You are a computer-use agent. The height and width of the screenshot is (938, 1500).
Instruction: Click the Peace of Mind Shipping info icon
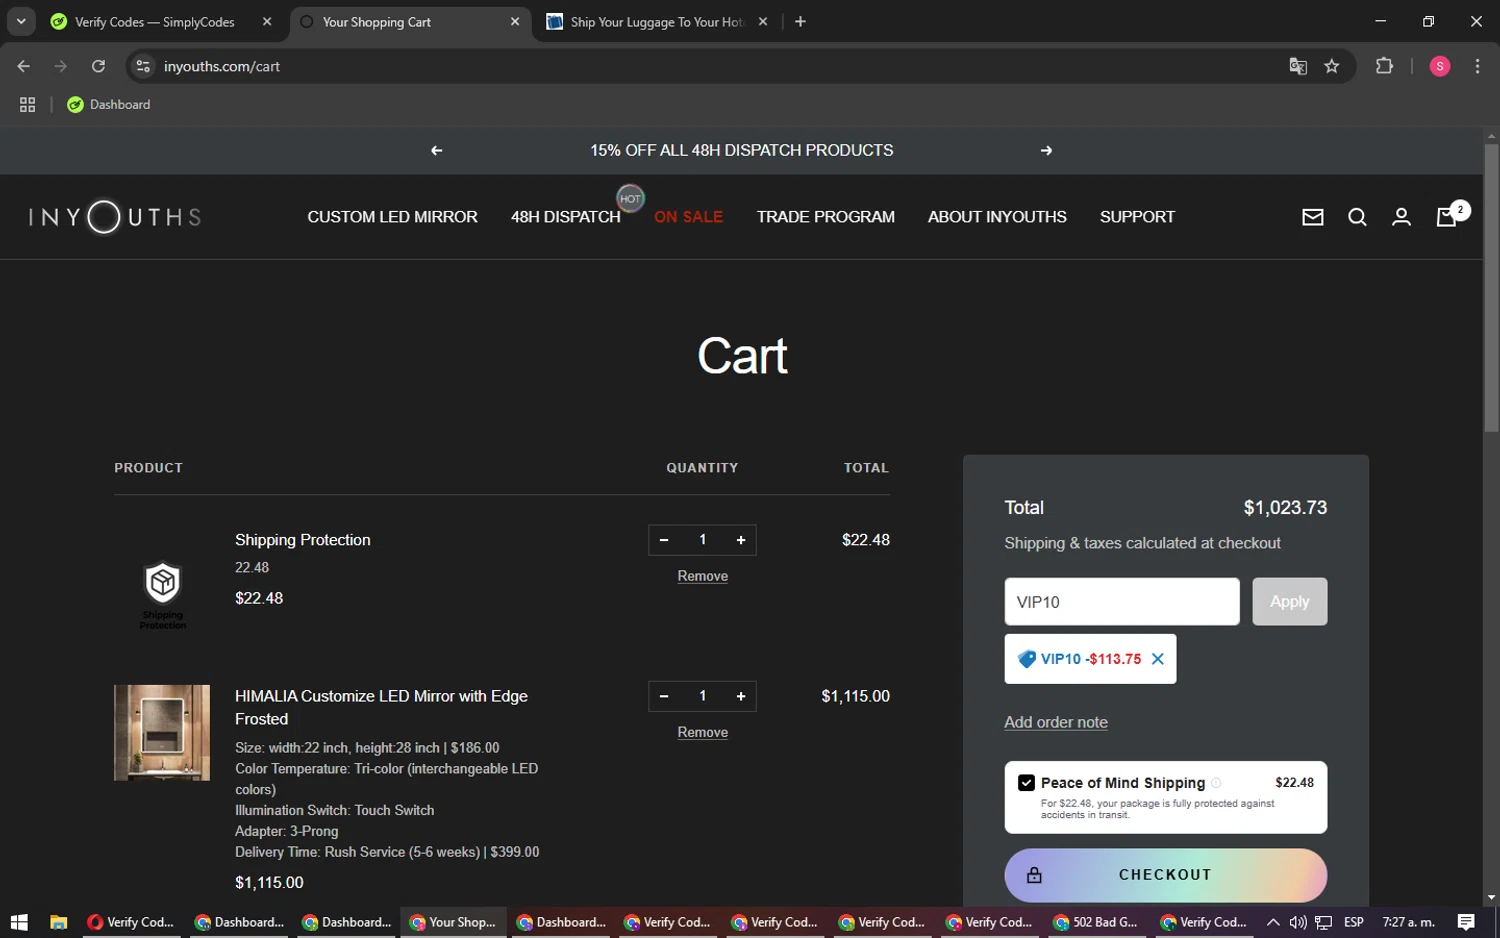1216,783
